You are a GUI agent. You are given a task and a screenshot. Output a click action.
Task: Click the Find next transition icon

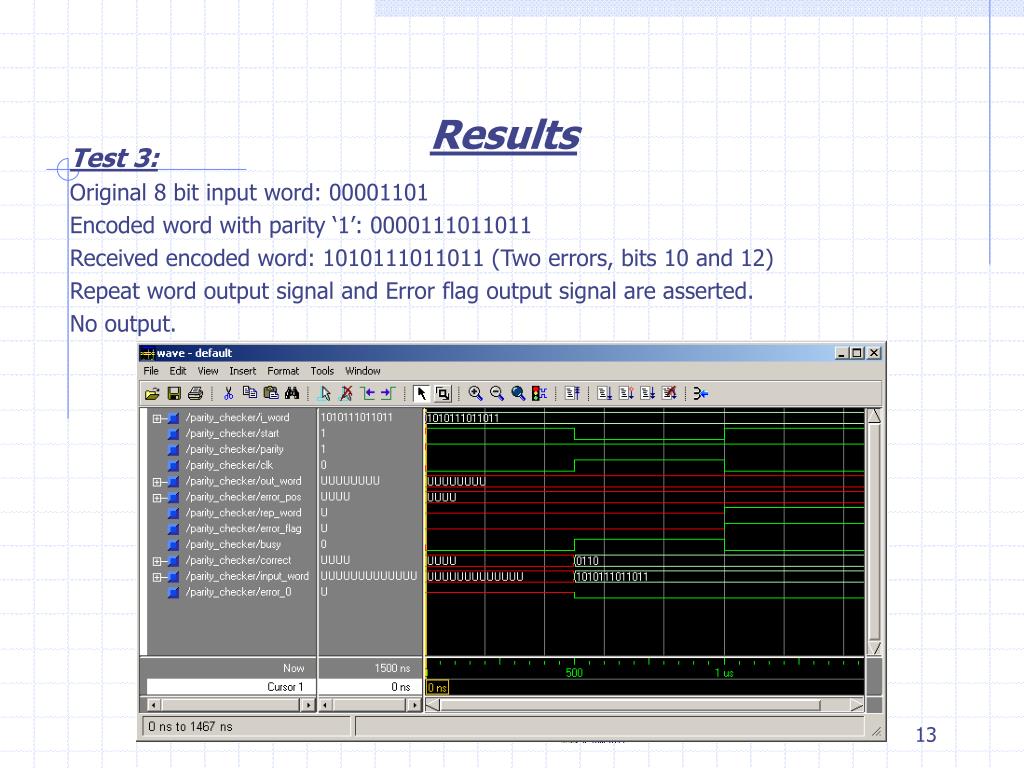(x=388, y=394)
